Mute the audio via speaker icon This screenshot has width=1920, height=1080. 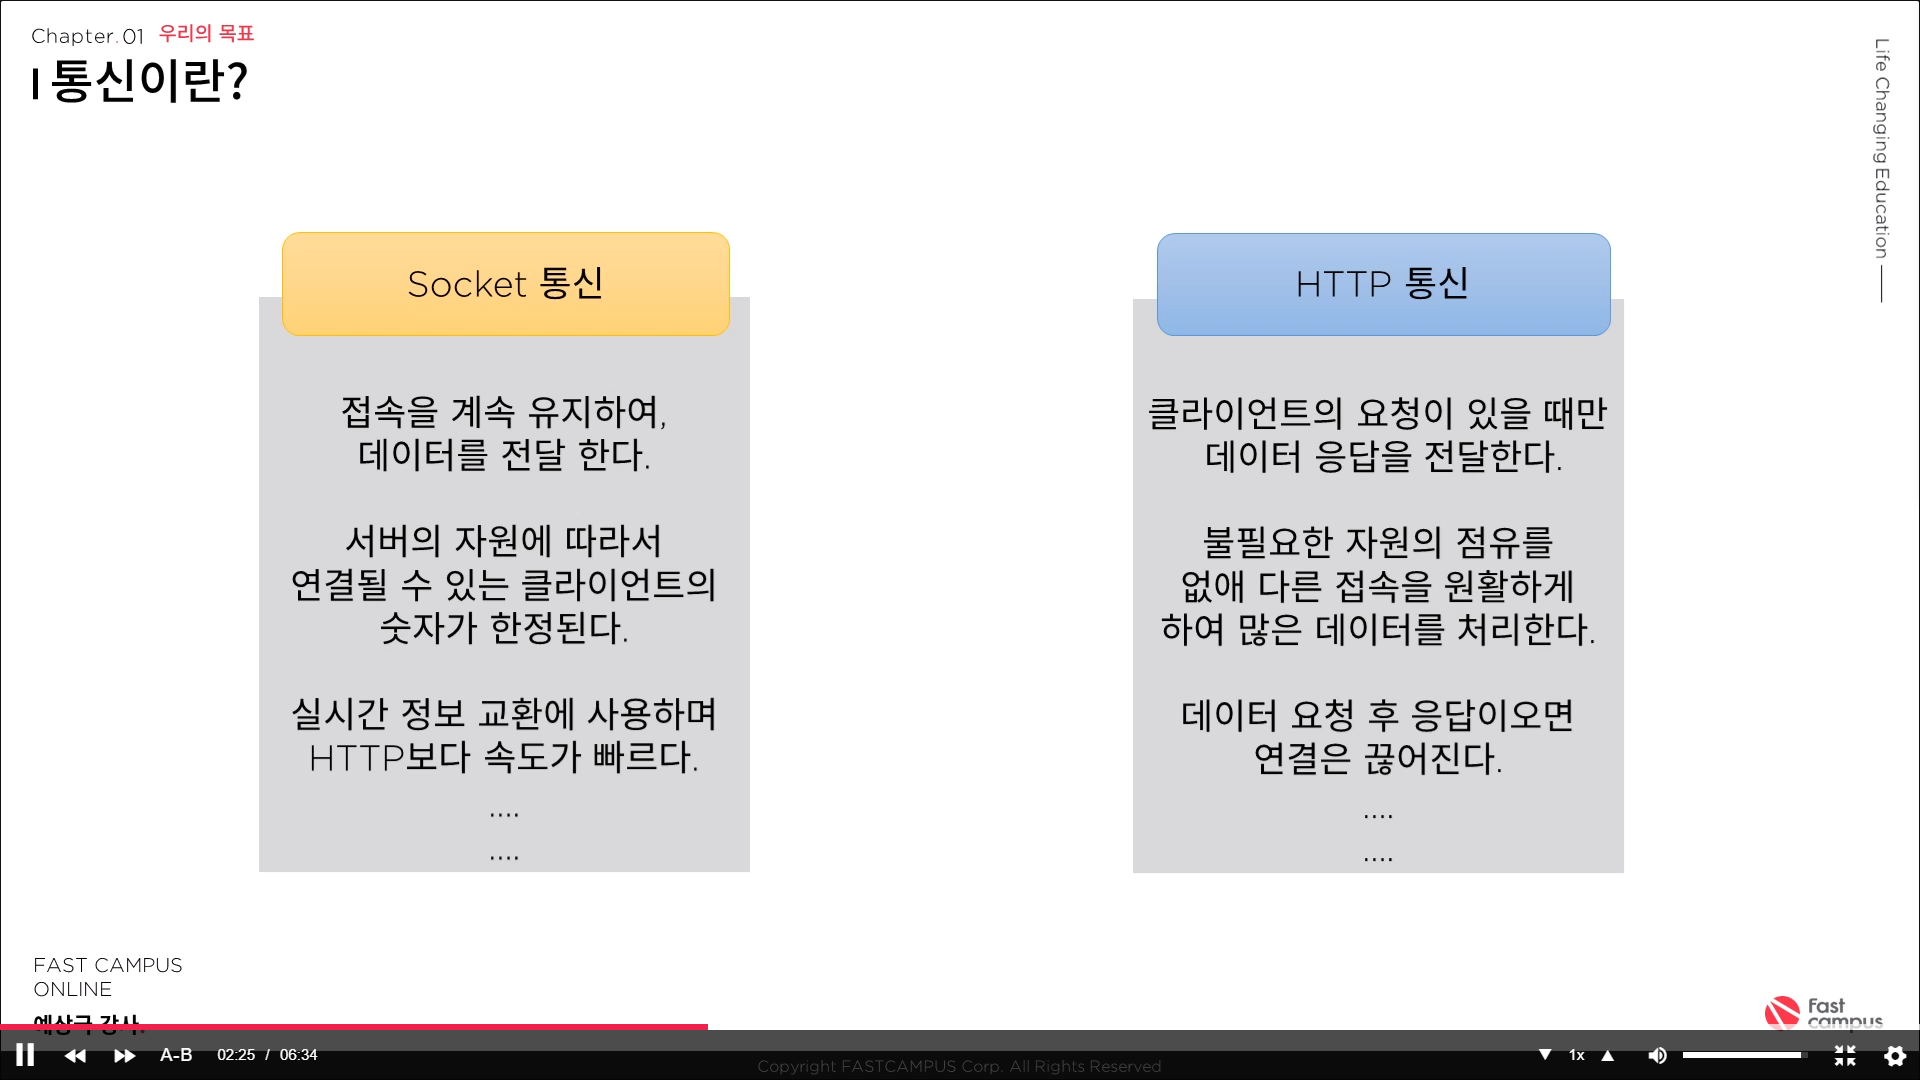1657,1055
